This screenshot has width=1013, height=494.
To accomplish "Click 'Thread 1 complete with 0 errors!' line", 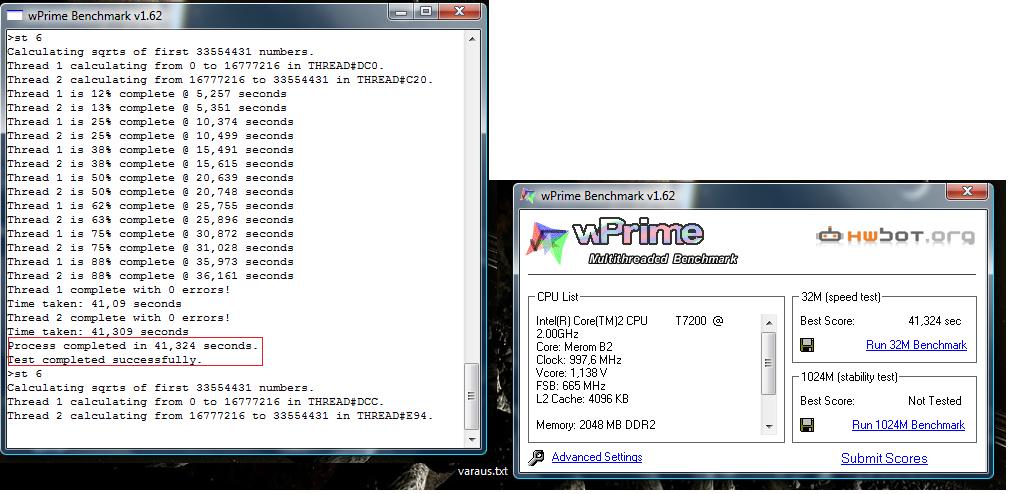I will pyautogui.click(x=119, y=290).
